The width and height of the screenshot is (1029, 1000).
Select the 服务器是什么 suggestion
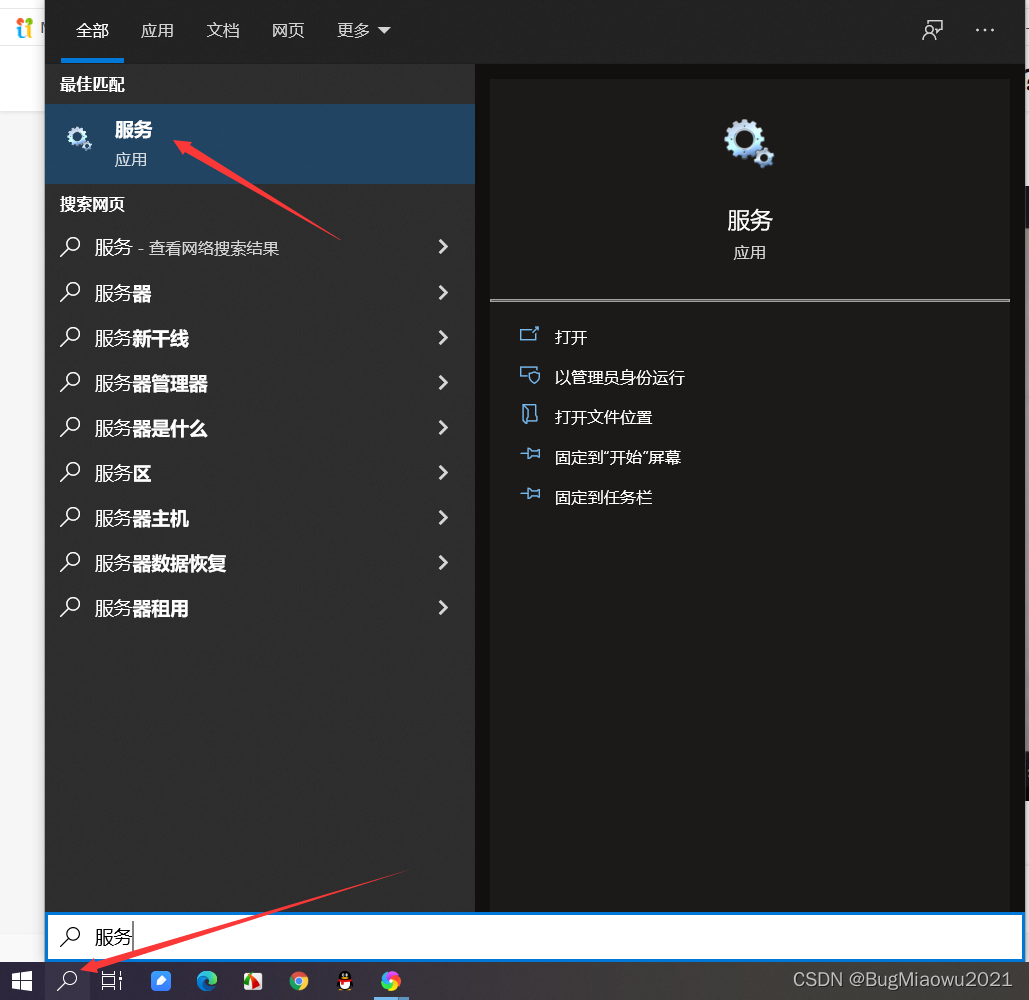pos(260,428)
